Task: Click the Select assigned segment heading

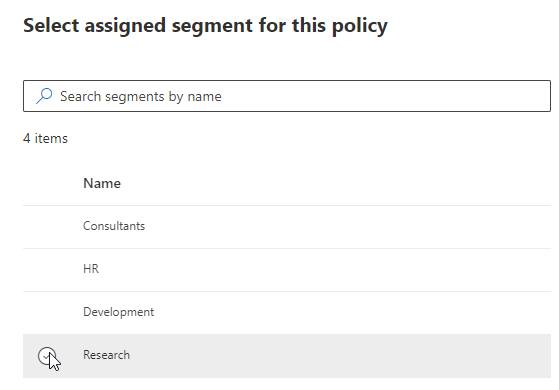Action: 205,26
